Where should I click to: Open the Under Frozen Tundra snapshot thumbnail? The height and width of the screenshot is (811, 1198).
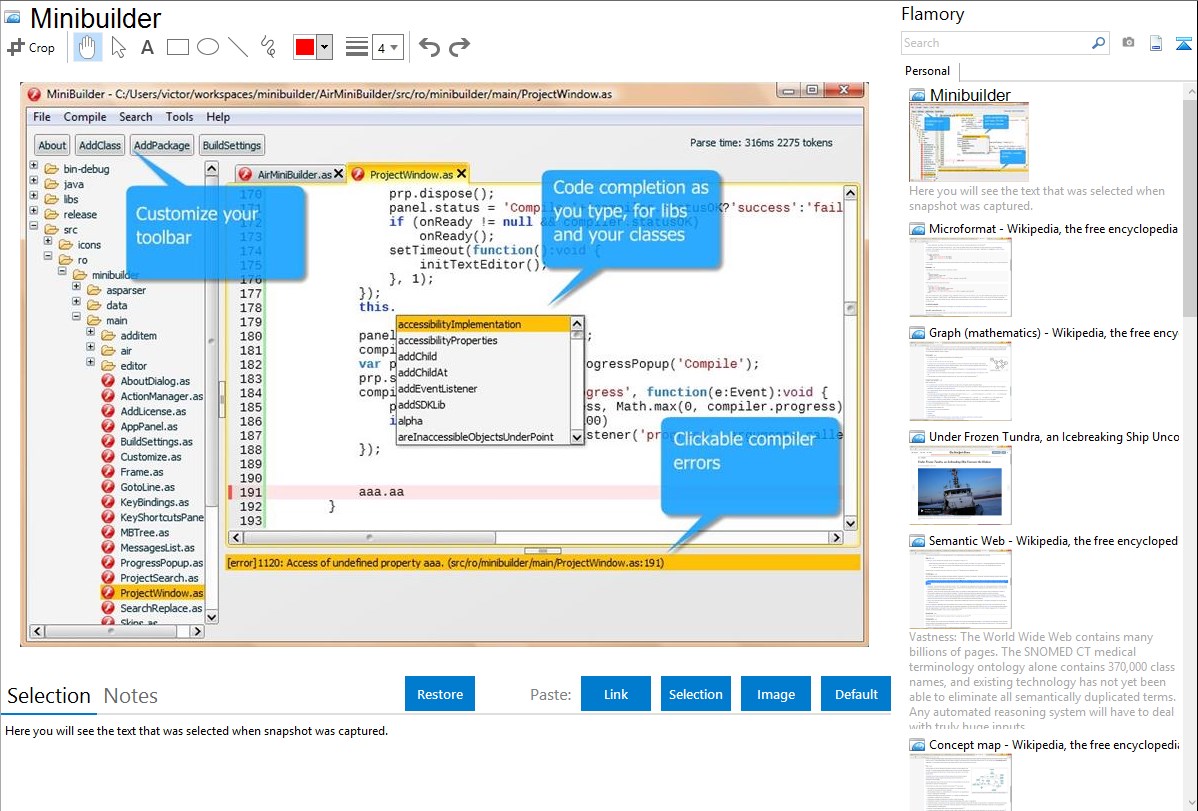point(960,485)
